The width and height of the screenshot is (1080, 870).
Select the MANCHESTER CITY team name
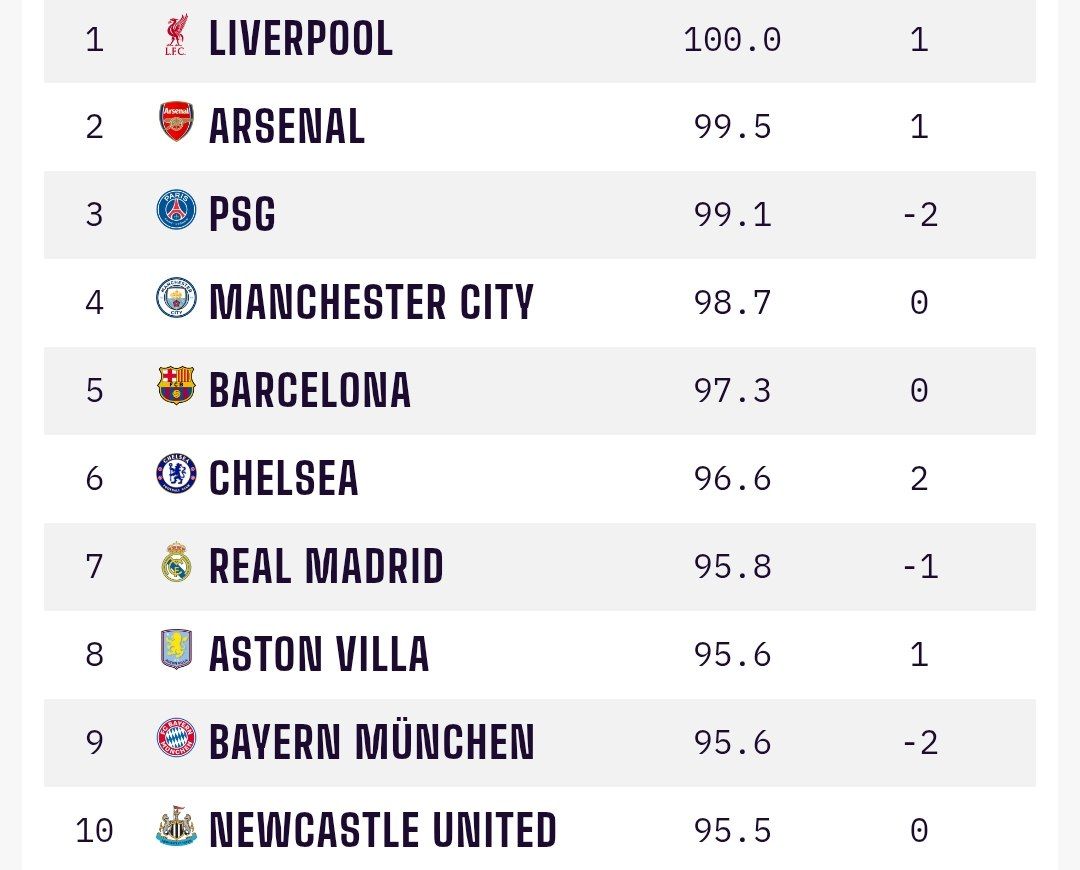371,304
